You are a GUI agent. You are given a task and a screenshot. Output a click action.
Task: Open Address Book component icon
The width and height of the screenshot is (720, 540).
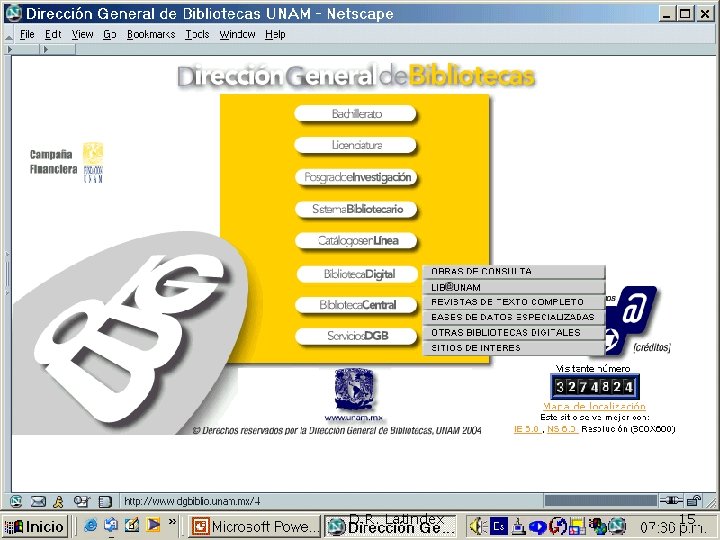(x=105, y=501)
